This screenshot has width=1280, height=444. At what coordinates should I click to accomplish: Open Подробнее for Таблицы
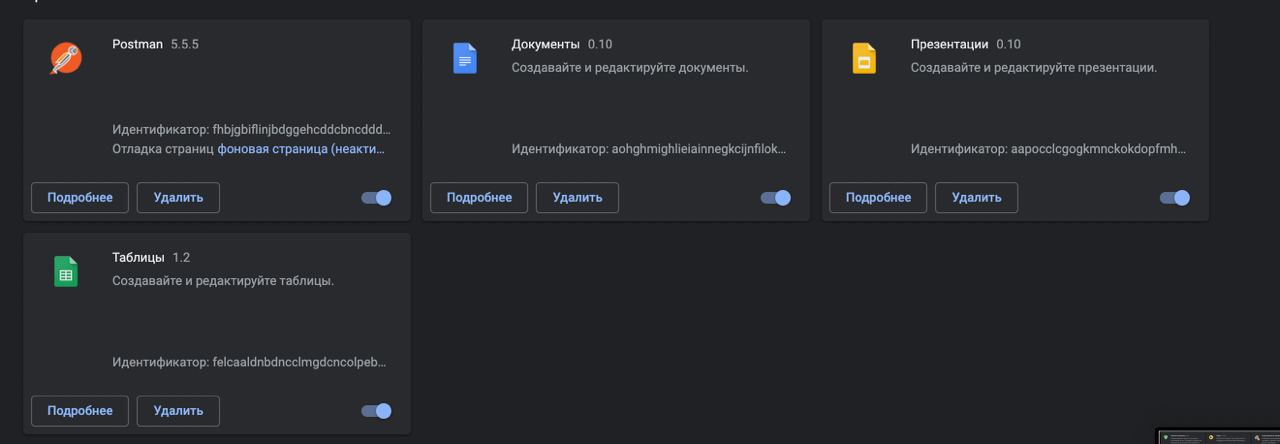coord(80,411)
